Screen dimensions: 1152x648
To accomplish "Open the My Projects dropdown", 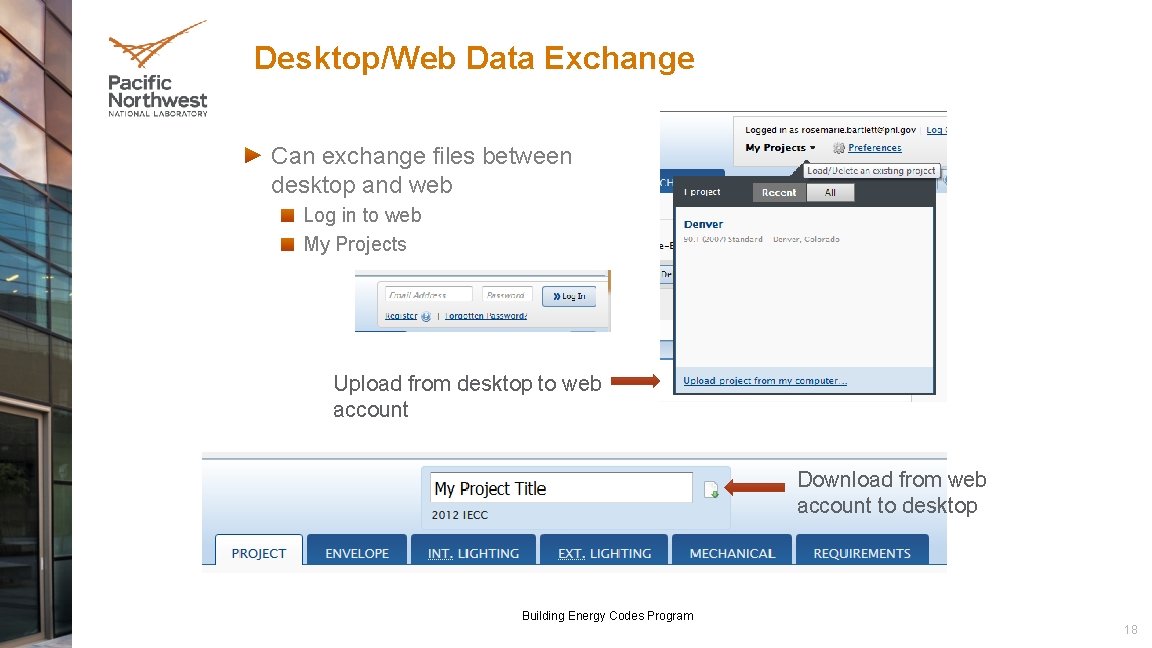I will point(779,147).
